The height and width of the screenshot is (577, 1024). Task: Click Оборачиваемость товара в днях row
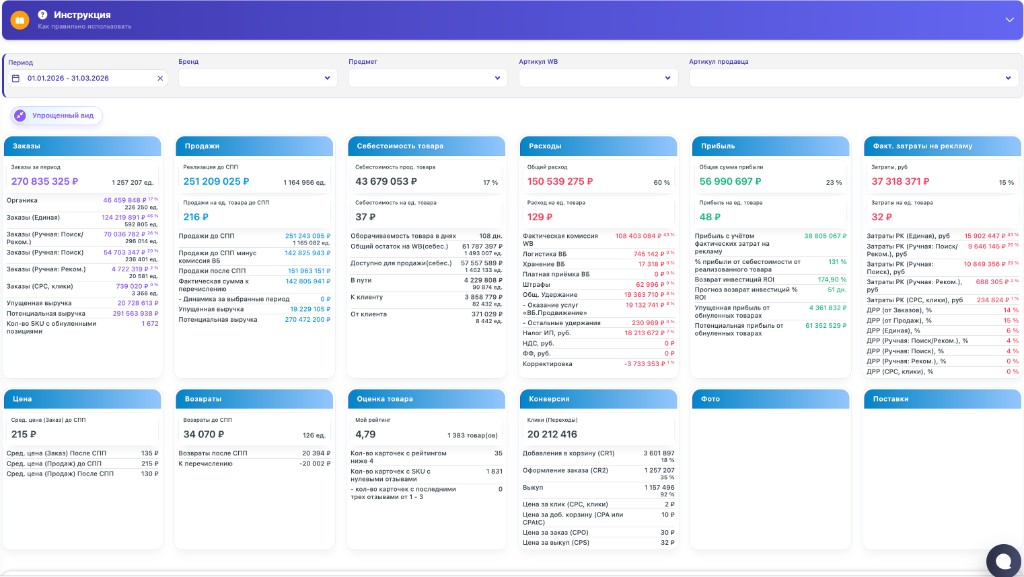[426, 236]
